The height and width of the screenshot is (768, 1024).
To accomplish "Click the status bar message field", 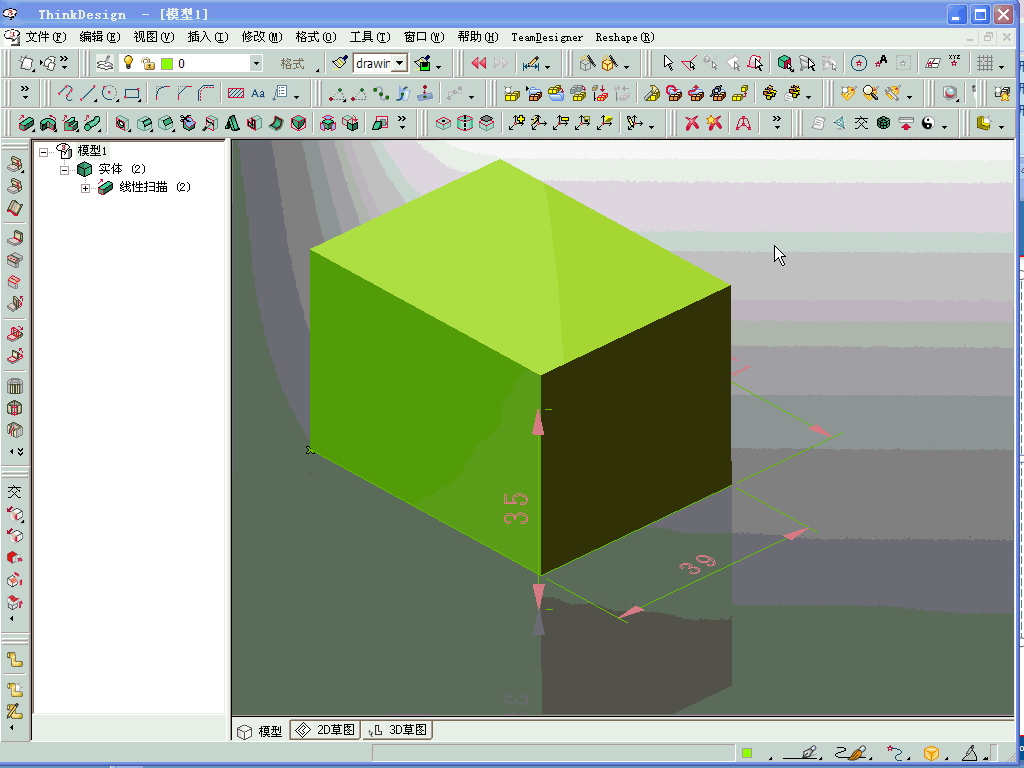I will point(553,752).
